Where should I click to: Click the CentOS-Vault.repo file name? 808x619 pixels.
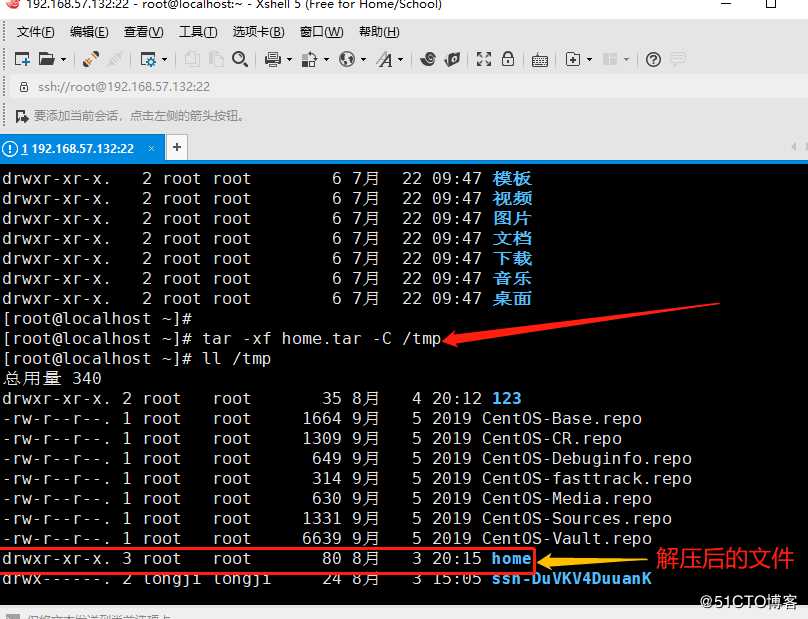click(x=567, y=539)
